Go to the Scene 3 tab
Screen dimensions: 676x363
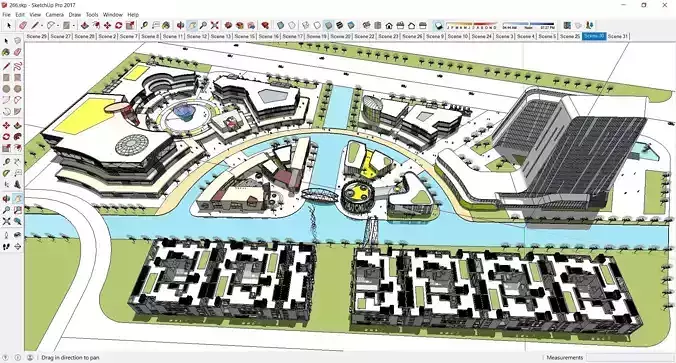coord(504,37)
